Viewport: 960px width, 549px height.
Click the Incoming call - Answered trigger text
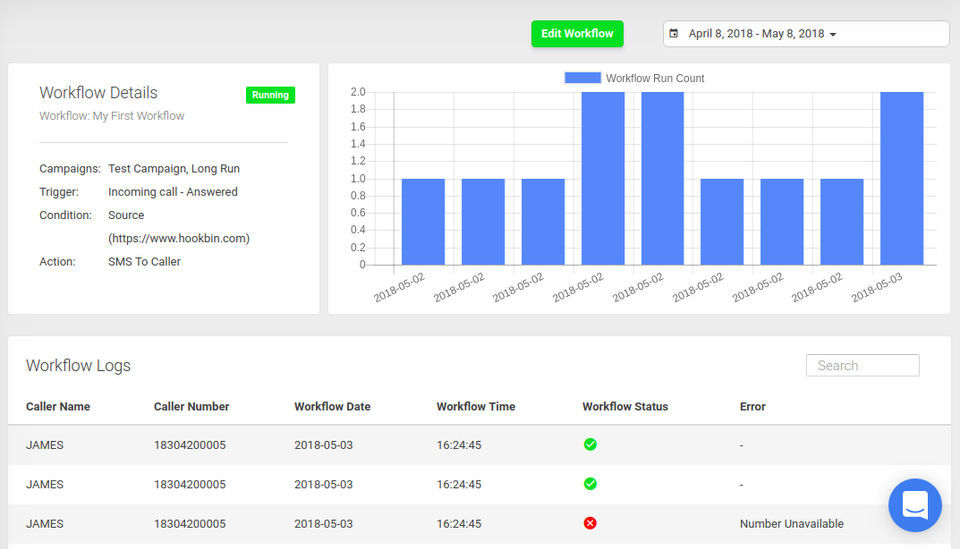tap(173, 192)
